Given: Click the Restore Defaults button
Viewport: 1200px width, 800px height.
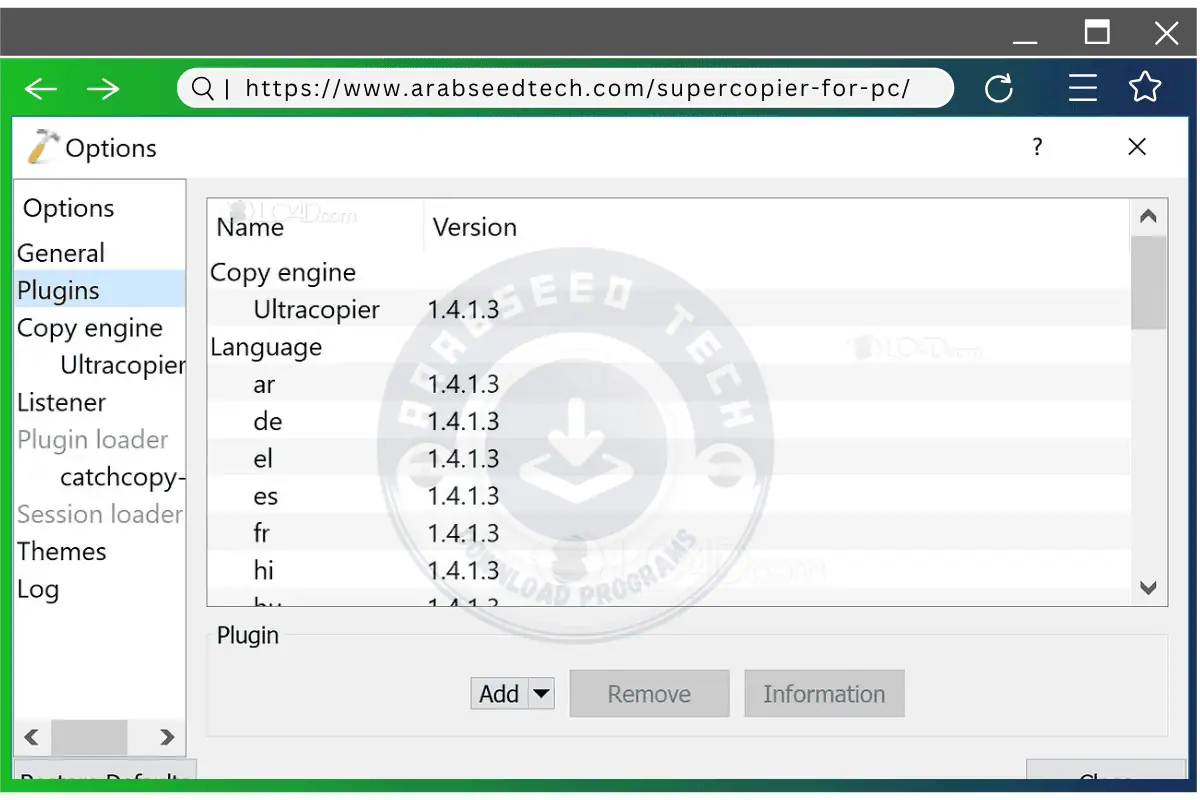Looking at the screenshot, I should pos(103,780).
